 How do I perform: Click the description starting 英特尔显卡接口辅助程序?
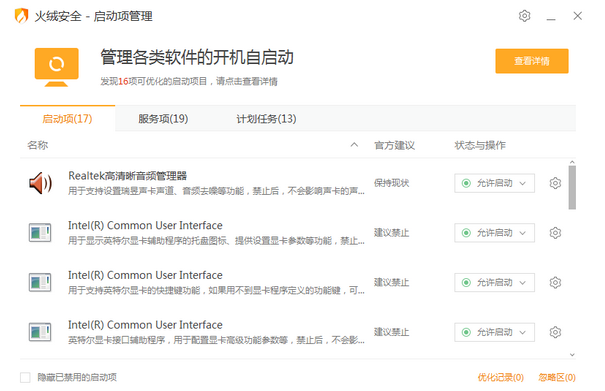pos(216,340)
